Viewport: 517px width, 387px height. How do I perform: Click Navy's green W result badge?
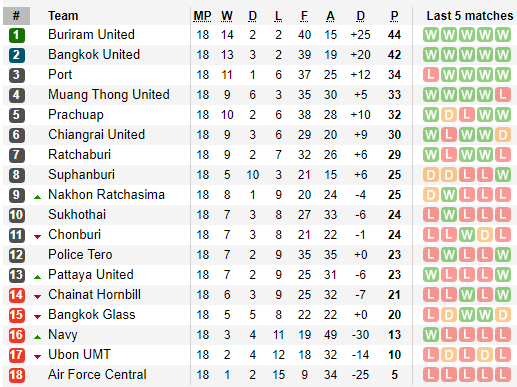(x=431, y=335)
